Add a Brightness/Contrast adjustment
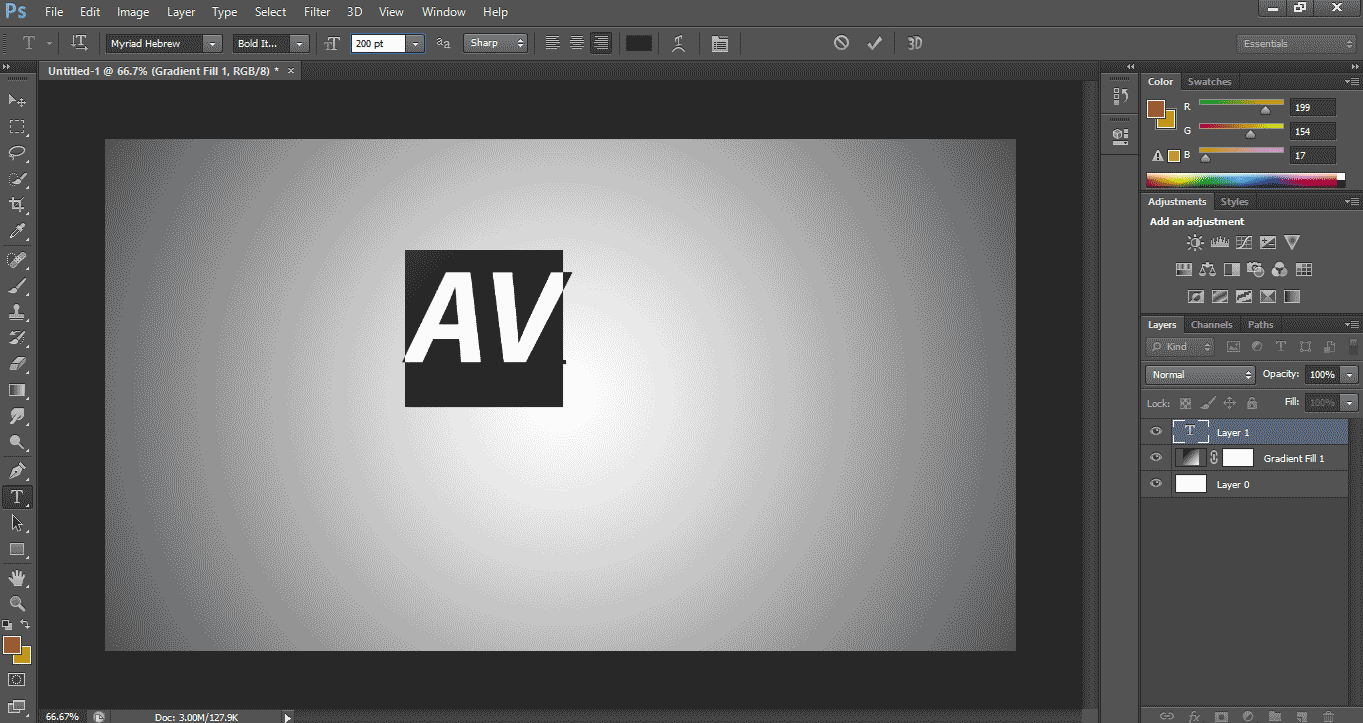 [x=1194, y=242]
